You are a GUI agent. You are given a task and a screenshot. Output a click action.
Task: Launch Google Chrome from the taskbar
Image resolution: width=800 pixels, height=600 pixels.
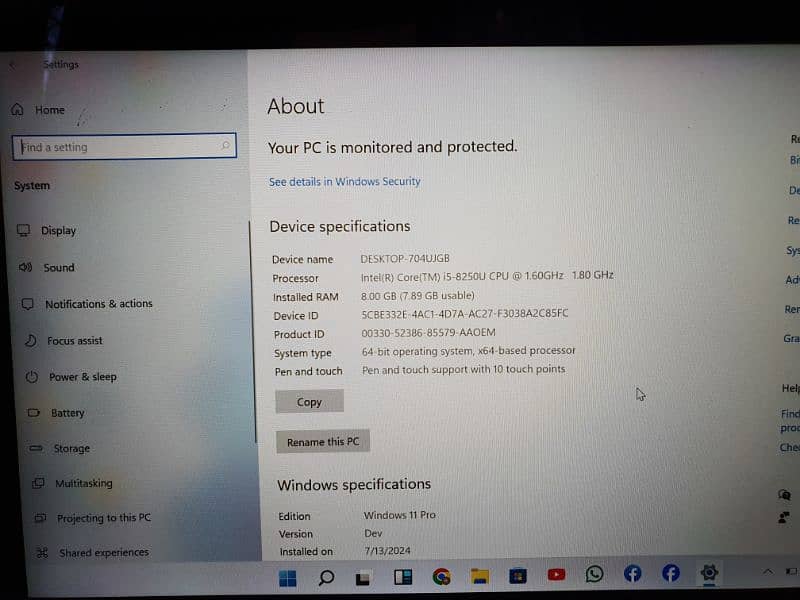click(441, 576)
